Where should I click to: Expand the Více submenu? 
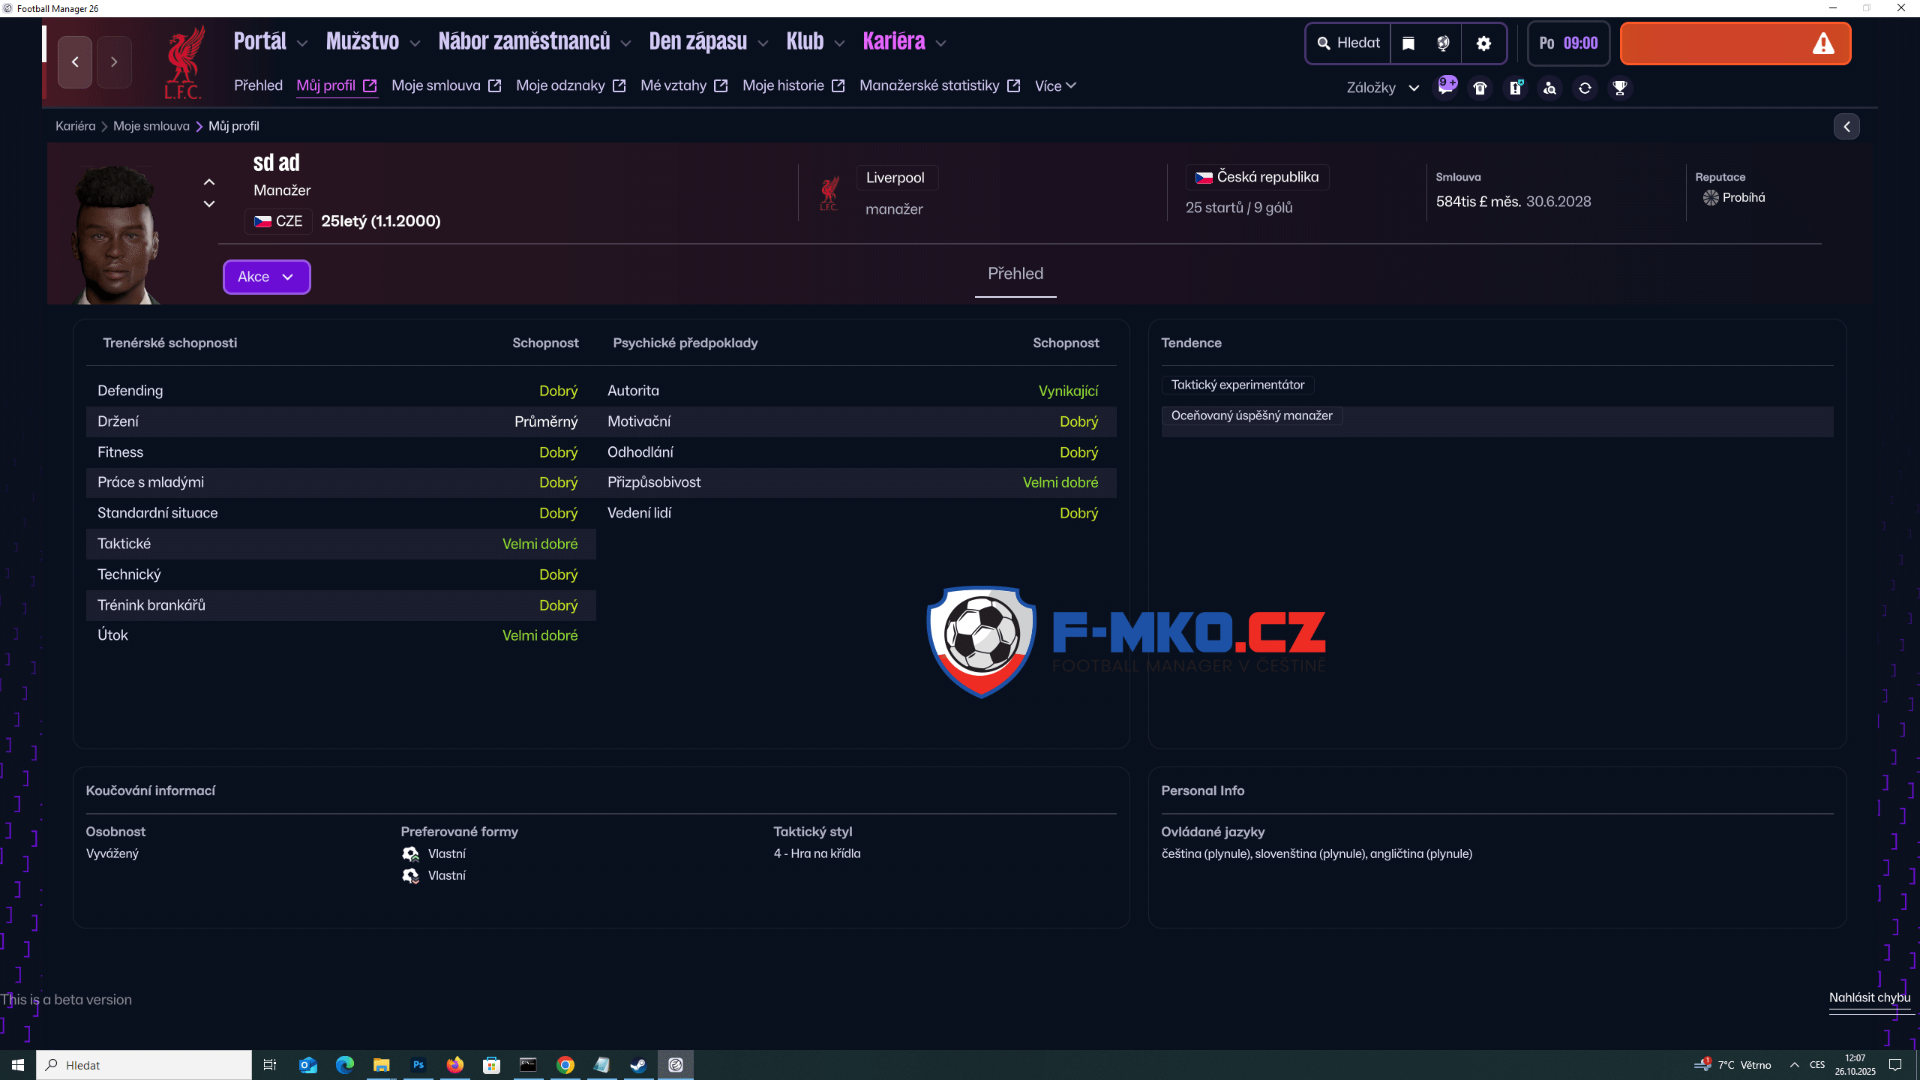[x=1055, y=86]
